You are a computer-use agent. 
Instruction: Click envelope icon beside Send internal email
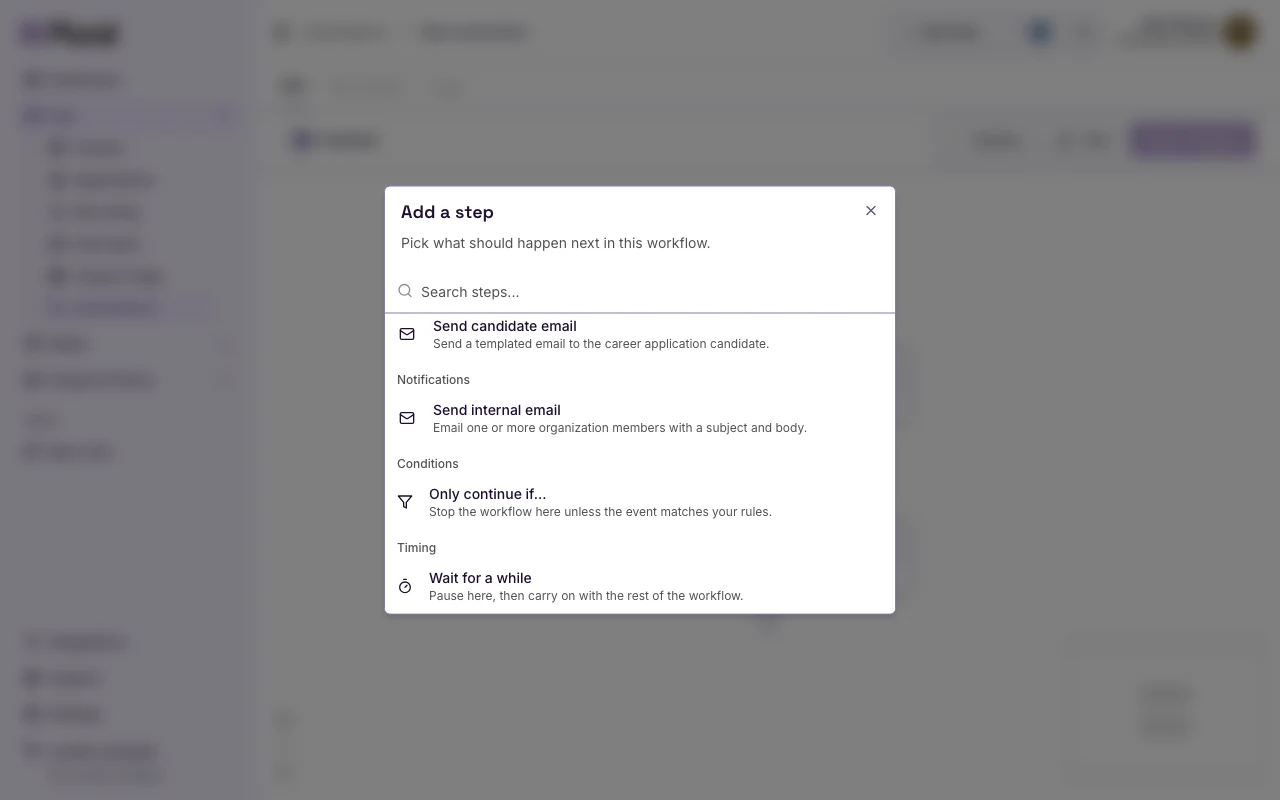click(407, 418)
